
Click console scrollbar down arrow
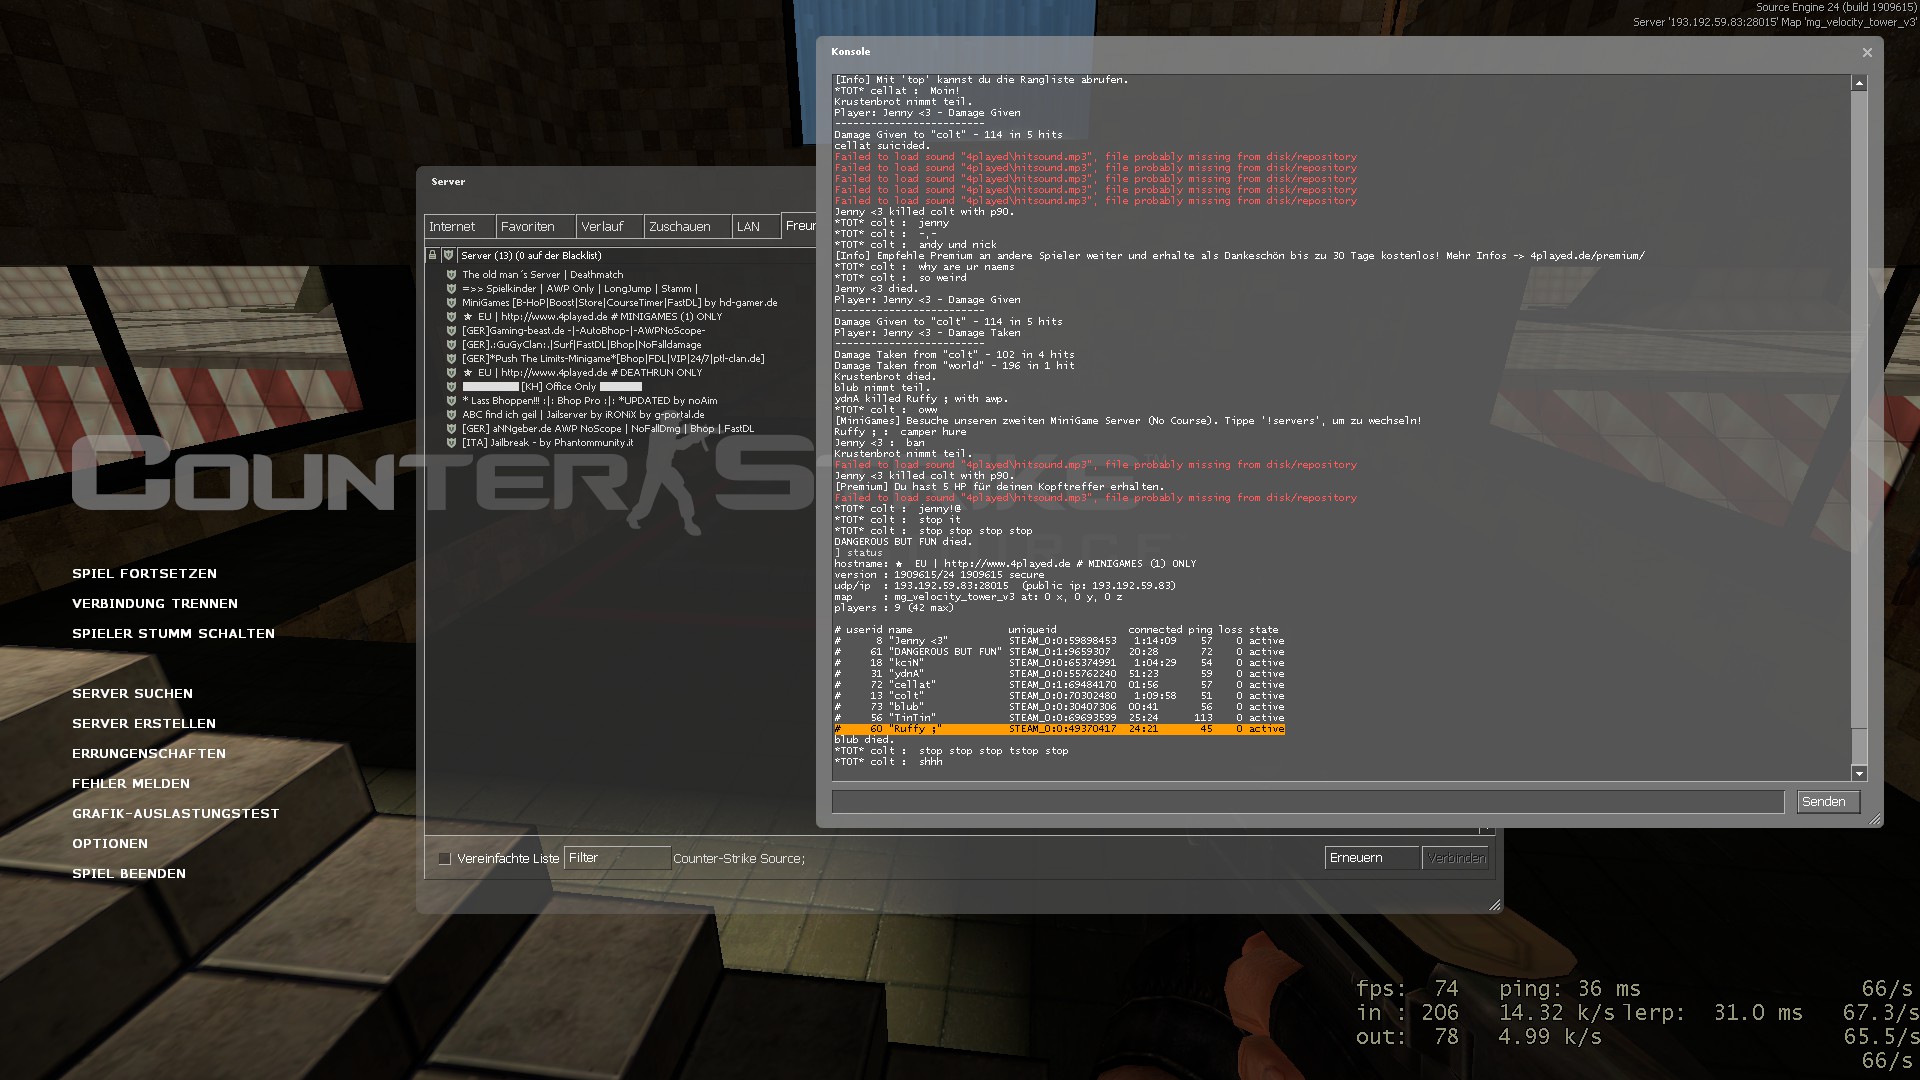pyautogui.click(x=1859, y=773)
